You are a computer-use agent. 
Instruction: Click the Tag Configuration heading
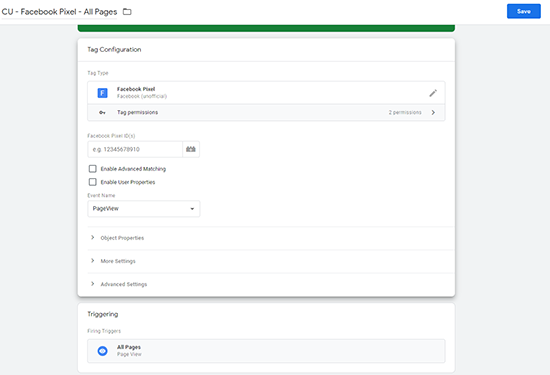(x=114, y=49)
